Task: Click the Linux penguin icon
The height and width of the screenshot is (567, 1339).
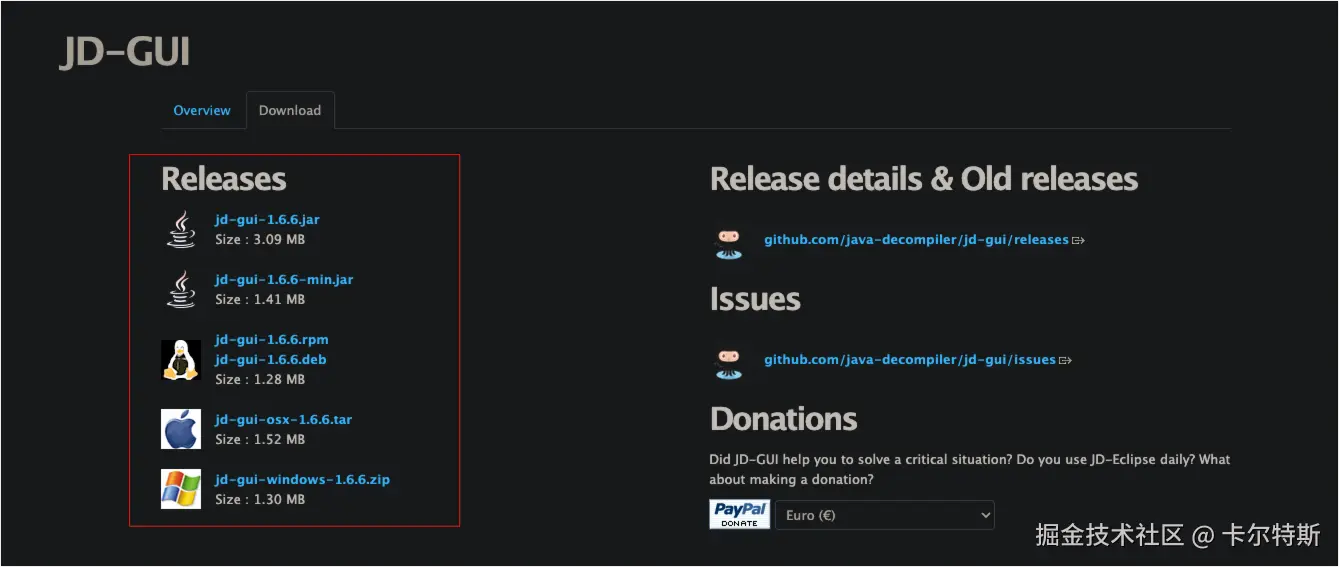Action: pyautogui.click(x=181, y=360)
